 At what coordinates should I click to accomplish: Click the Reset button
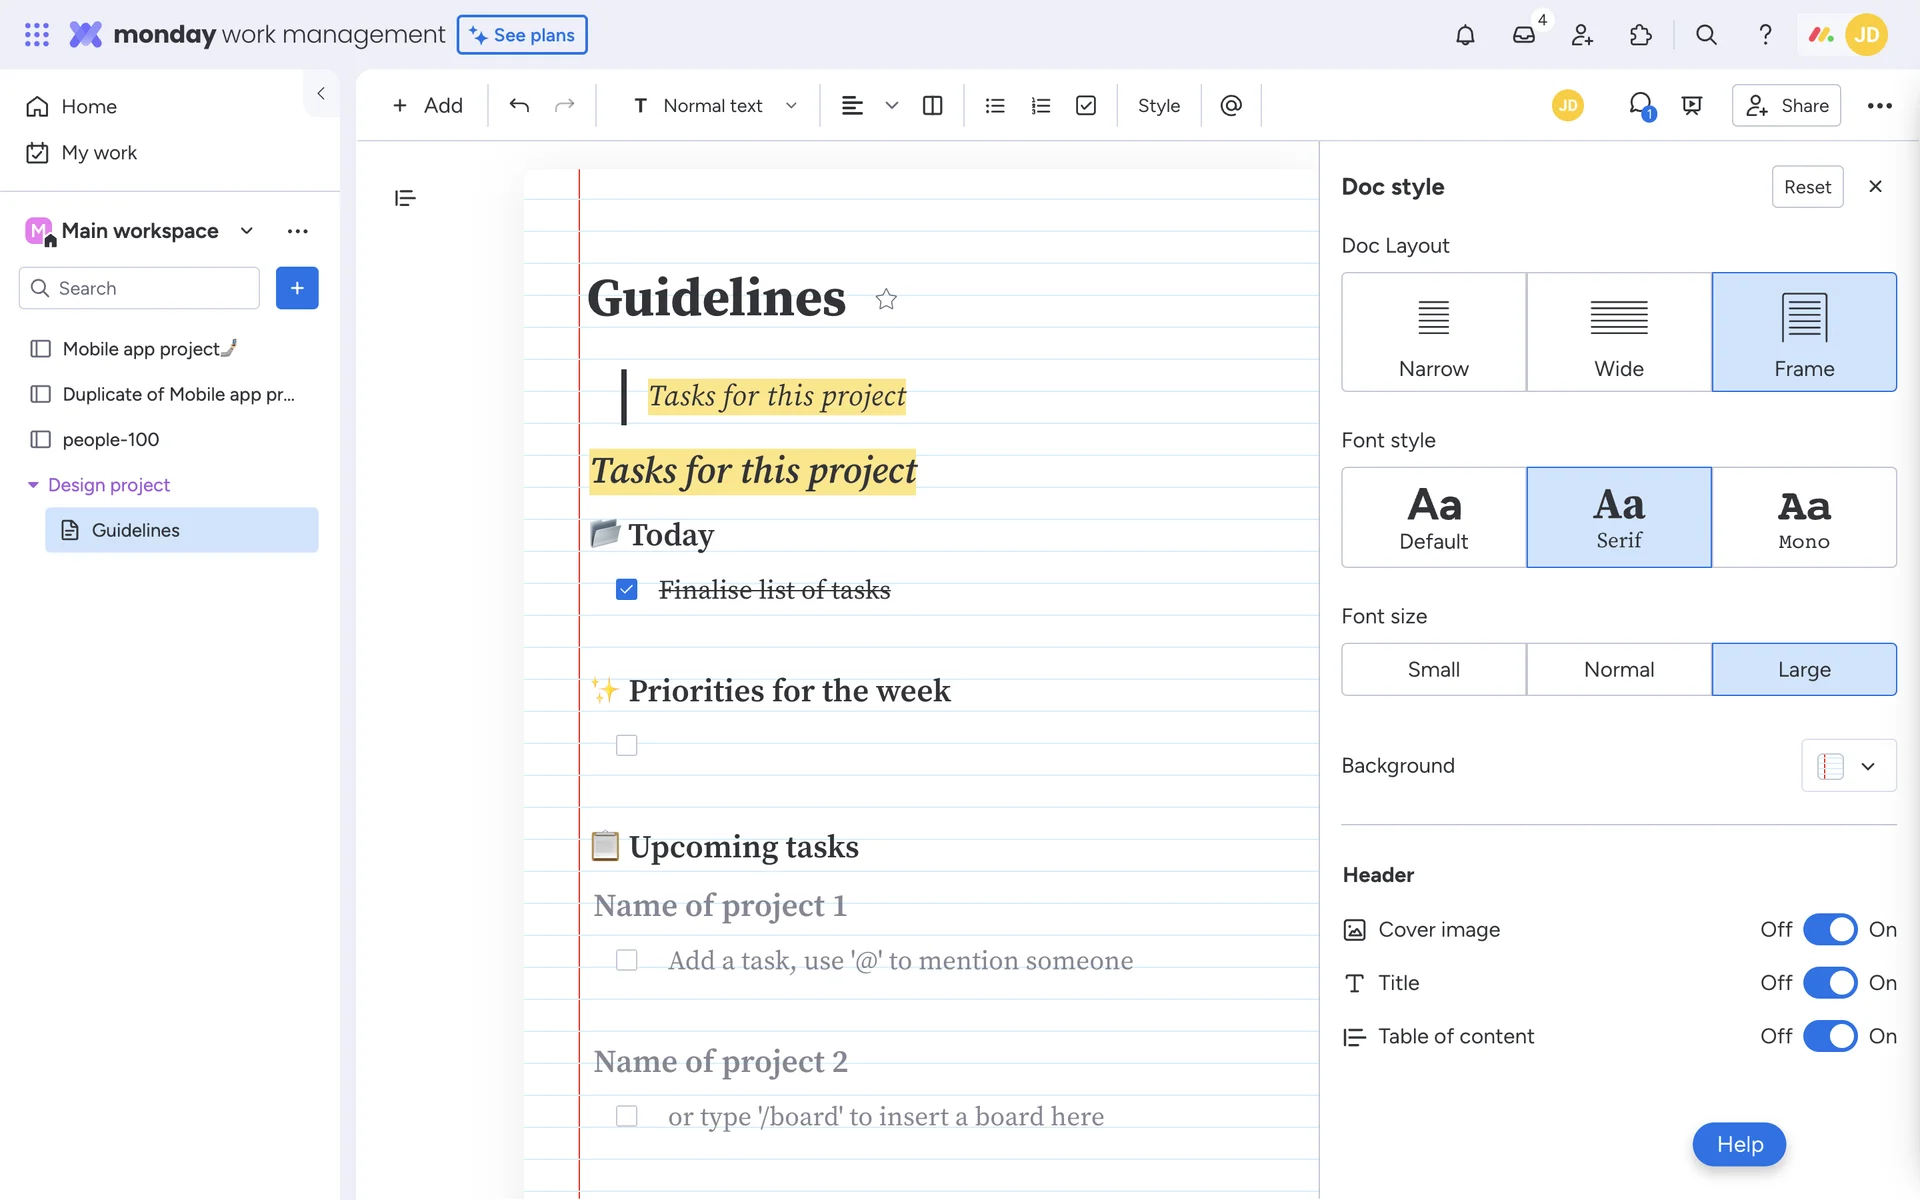point(1806,187)
